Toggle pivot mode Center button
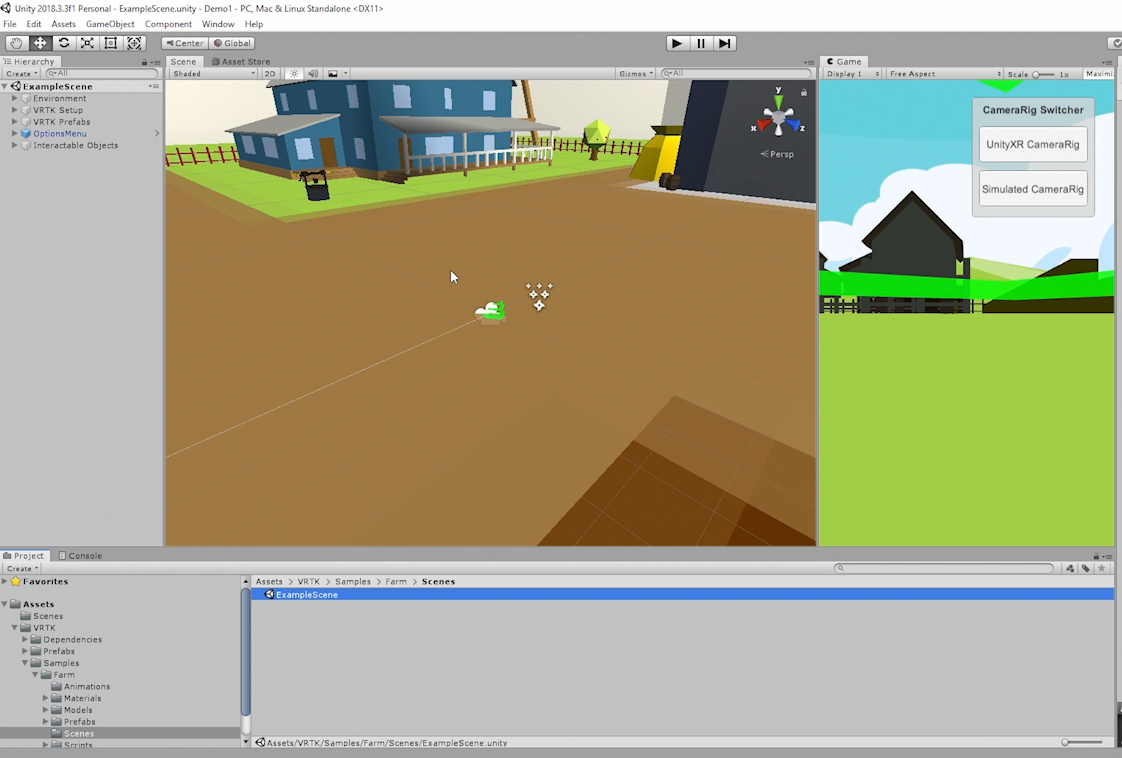This screenshot has height=758, width=1122. 185,43
